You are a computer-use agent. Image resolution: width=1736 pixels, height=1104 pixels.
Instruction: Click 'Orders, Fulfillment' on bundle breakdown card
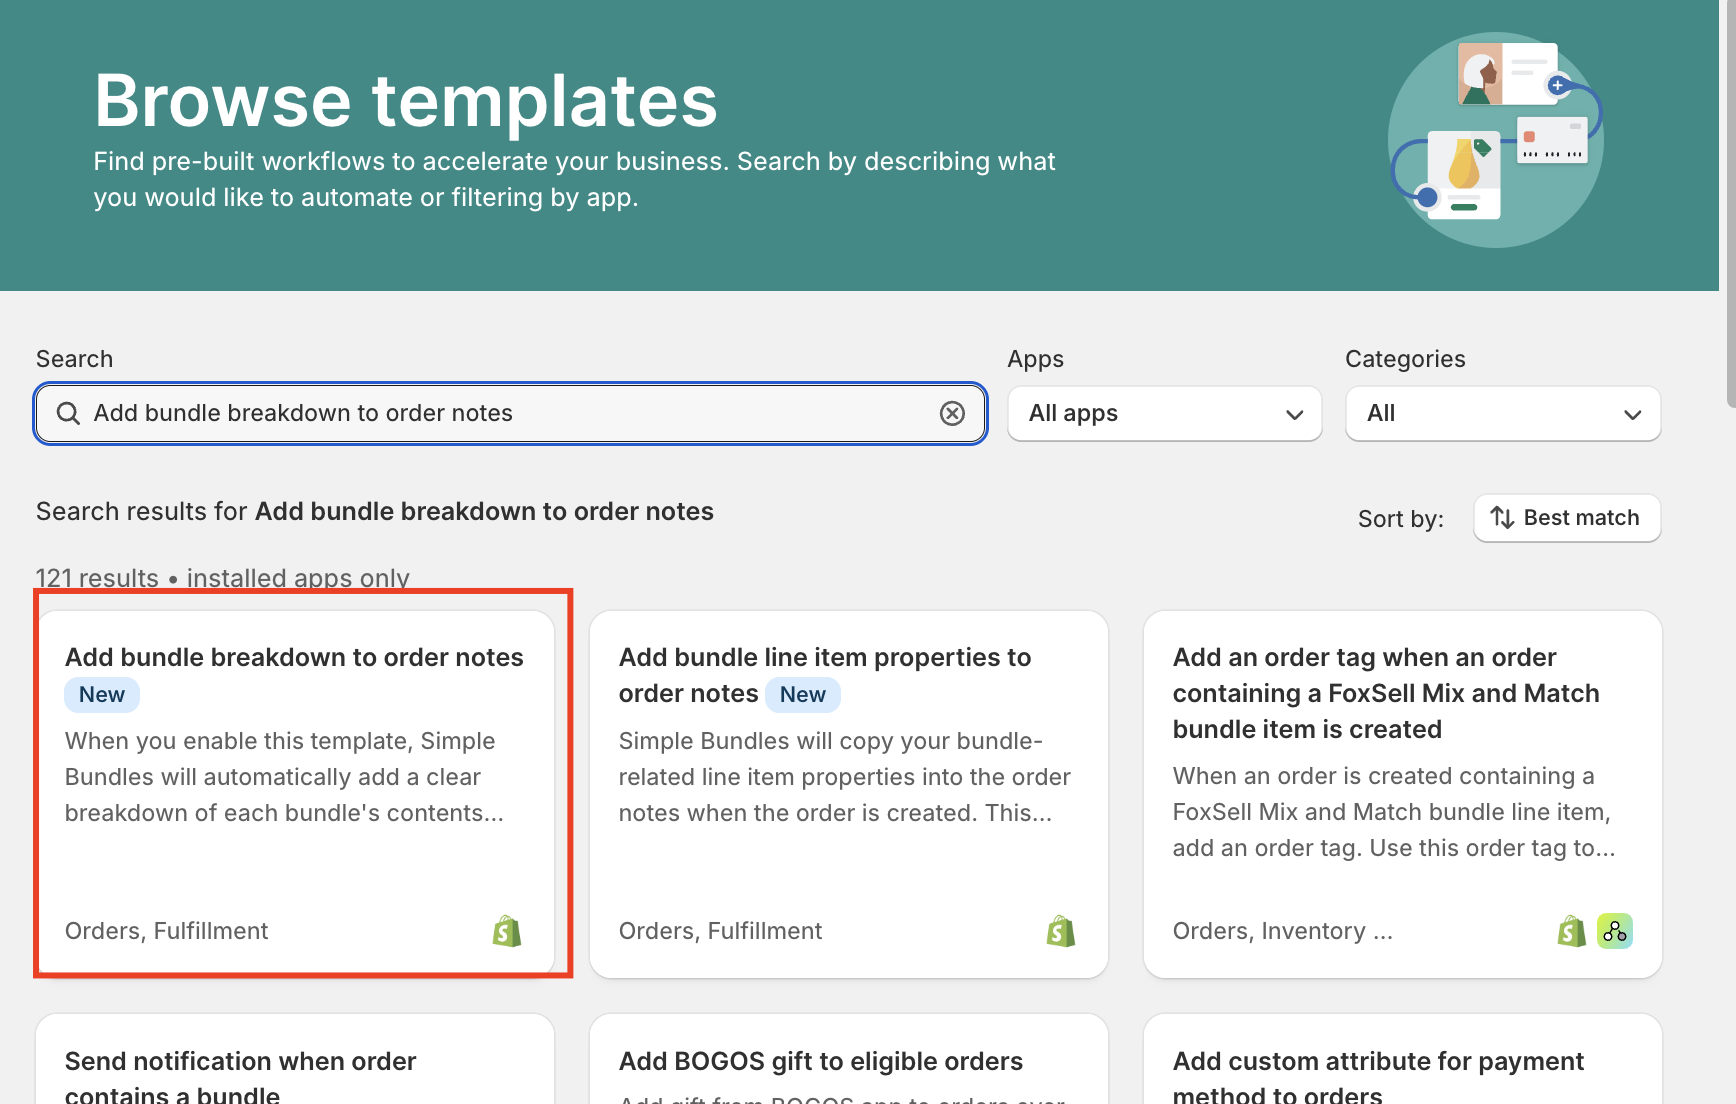click(167, 931)
